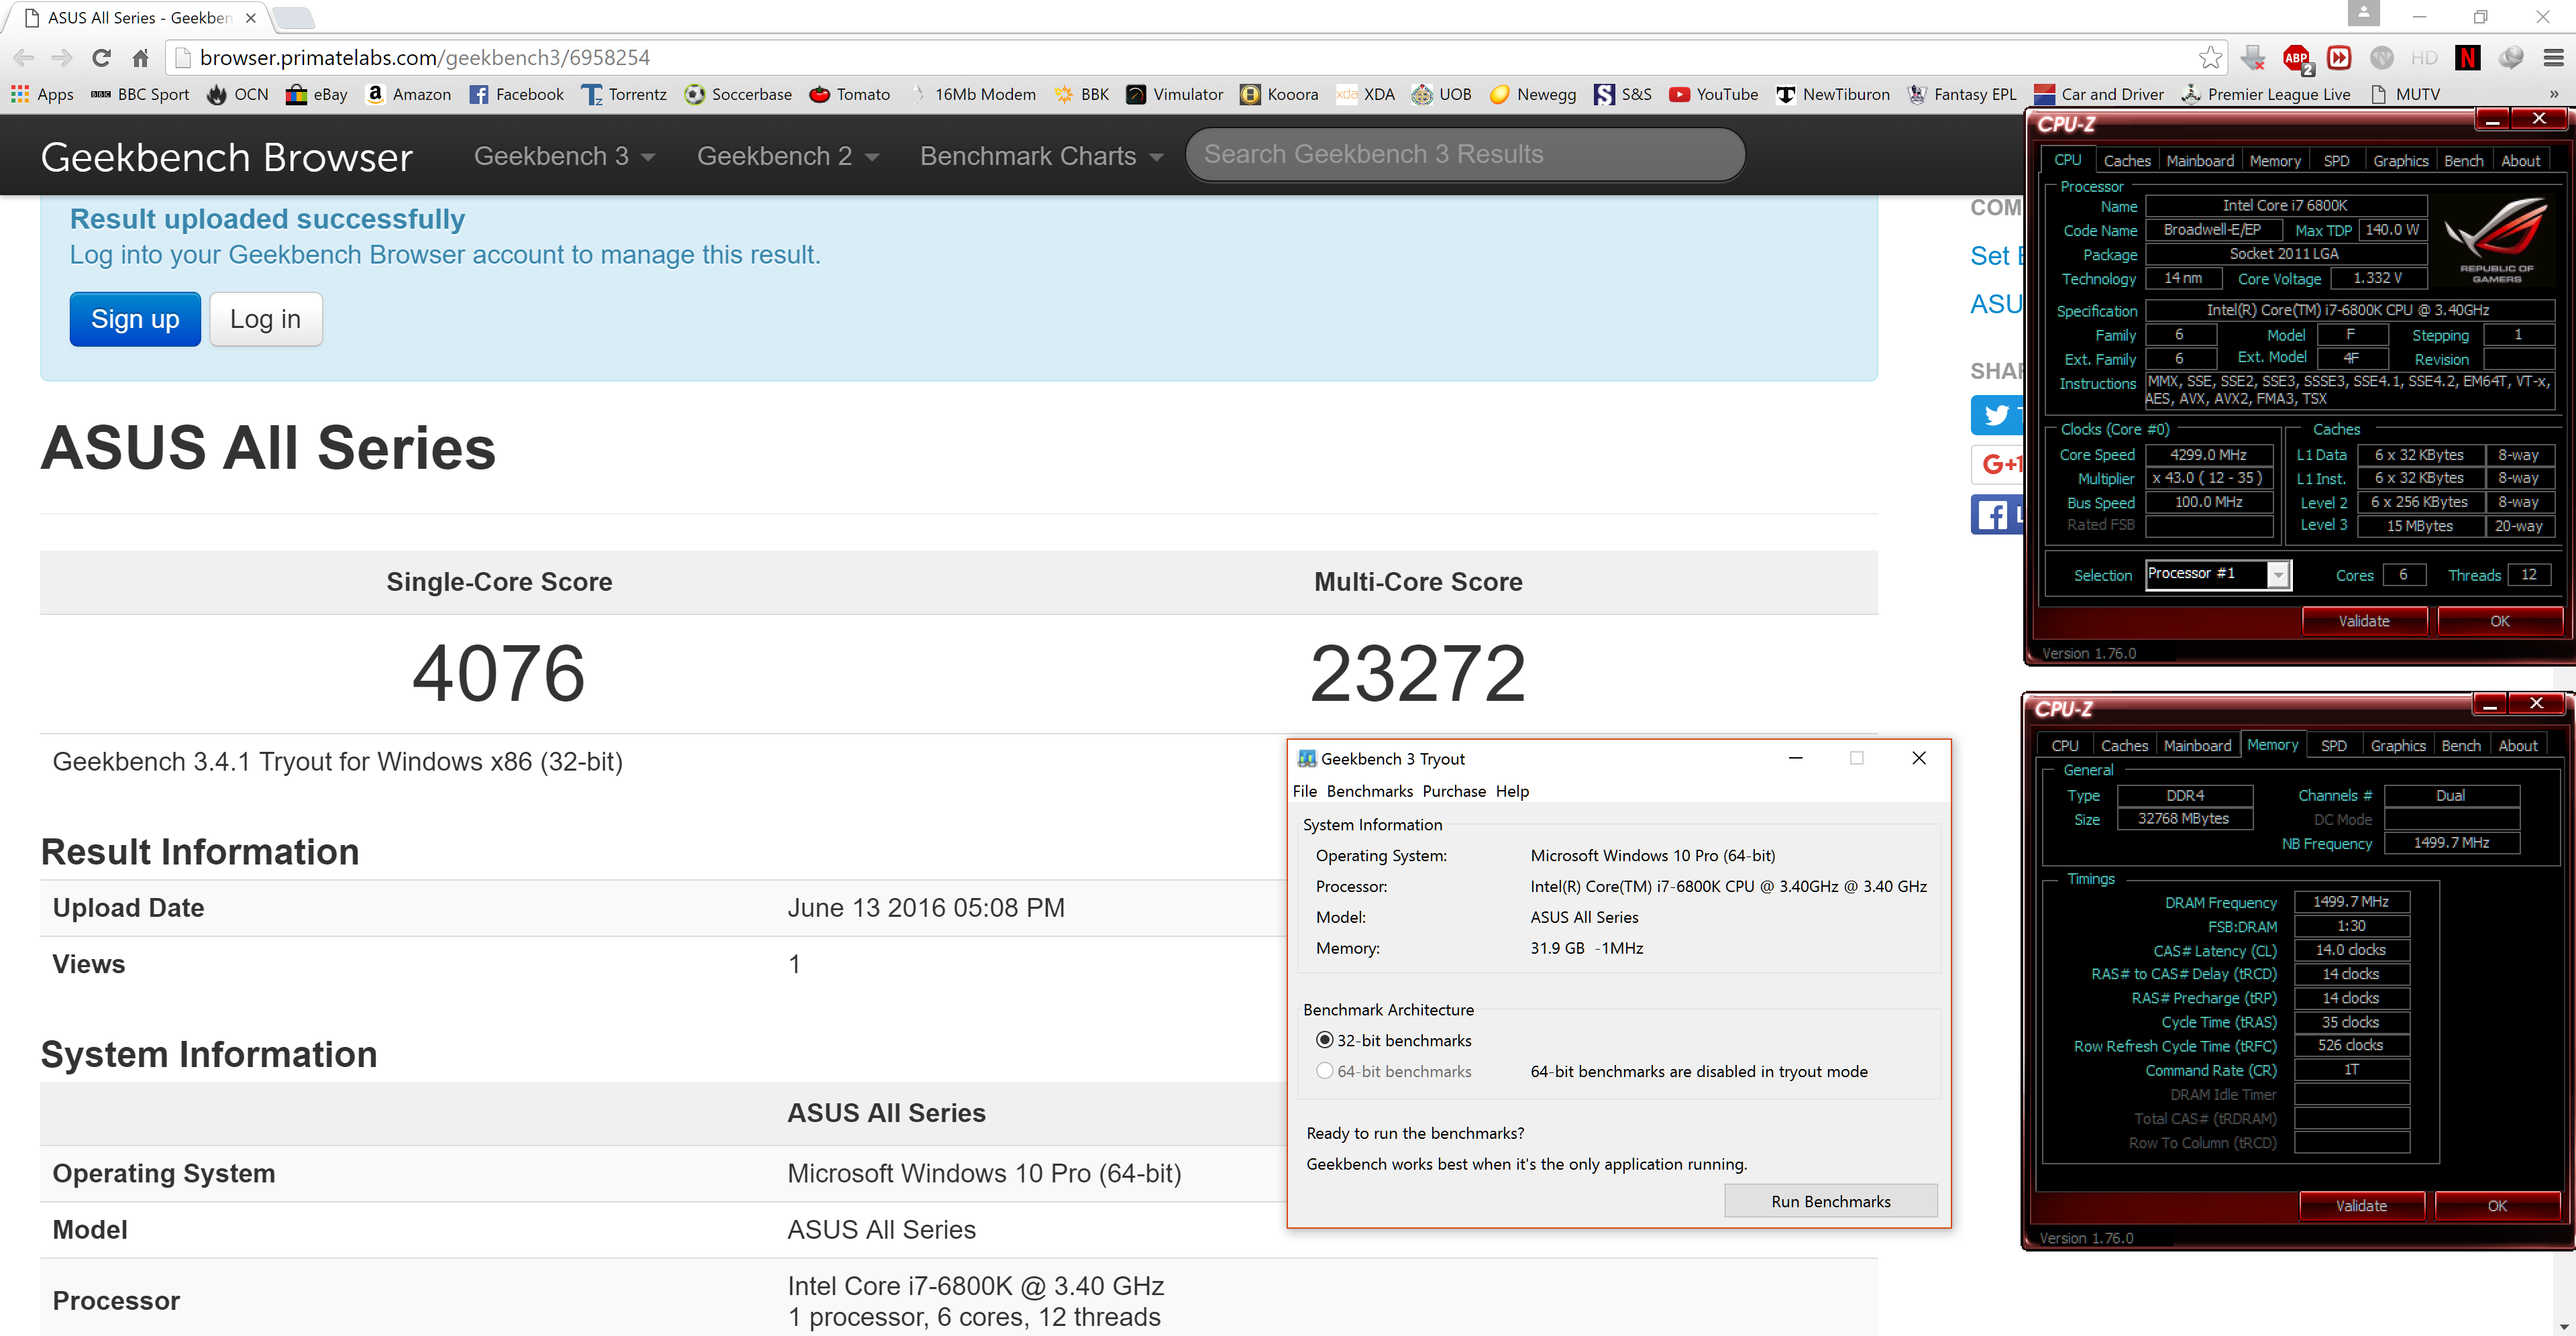Click the Log in button
Viewport: 2576px width, 1336px height.
pos(265,319)
